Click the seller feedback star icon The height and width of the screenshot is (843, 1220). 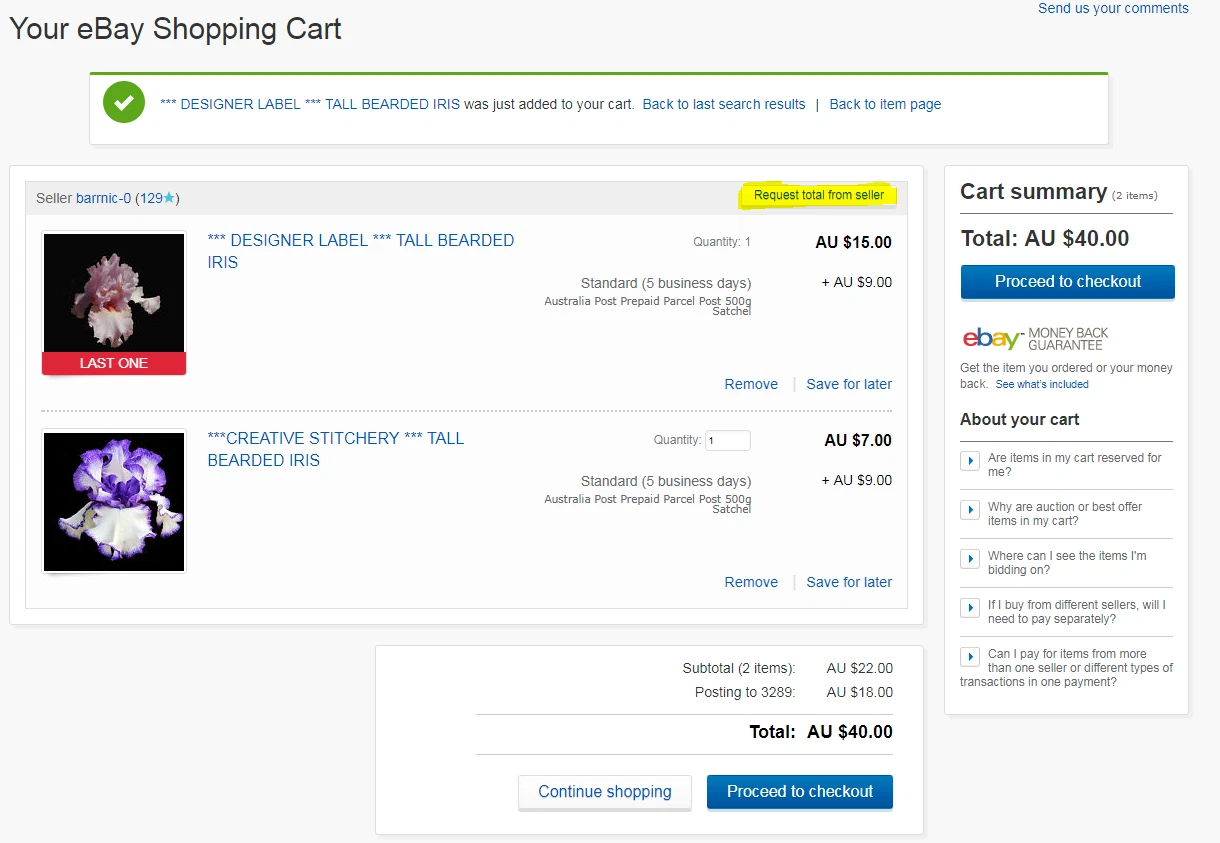pos(169,198)
